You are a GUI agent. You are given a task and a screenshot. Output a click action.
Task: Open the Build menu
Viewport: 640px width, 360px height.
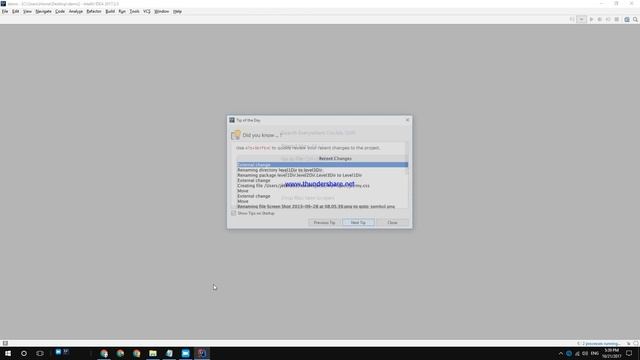point(110,11)
